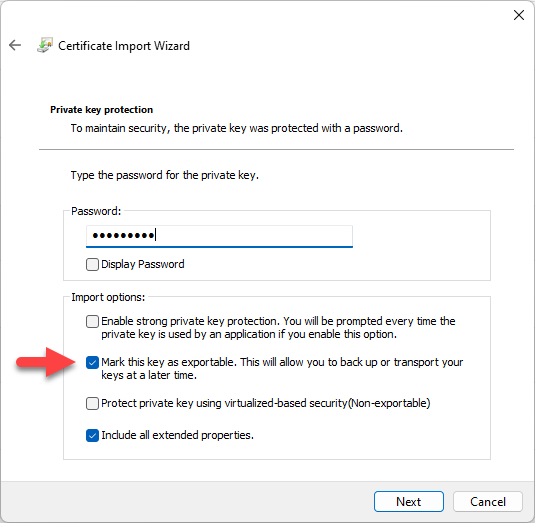Click the 'Password:' group label
535x523 pixels.
(x=96, y=211)
